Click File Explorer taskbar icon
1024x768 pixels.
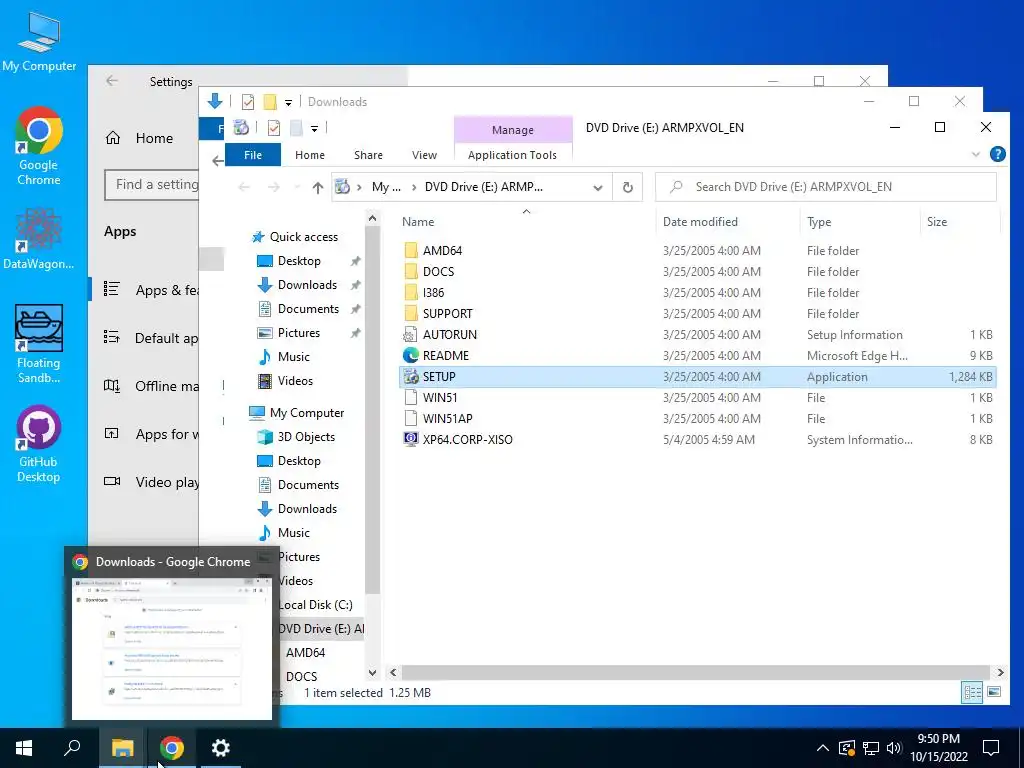tap(122, 748)
